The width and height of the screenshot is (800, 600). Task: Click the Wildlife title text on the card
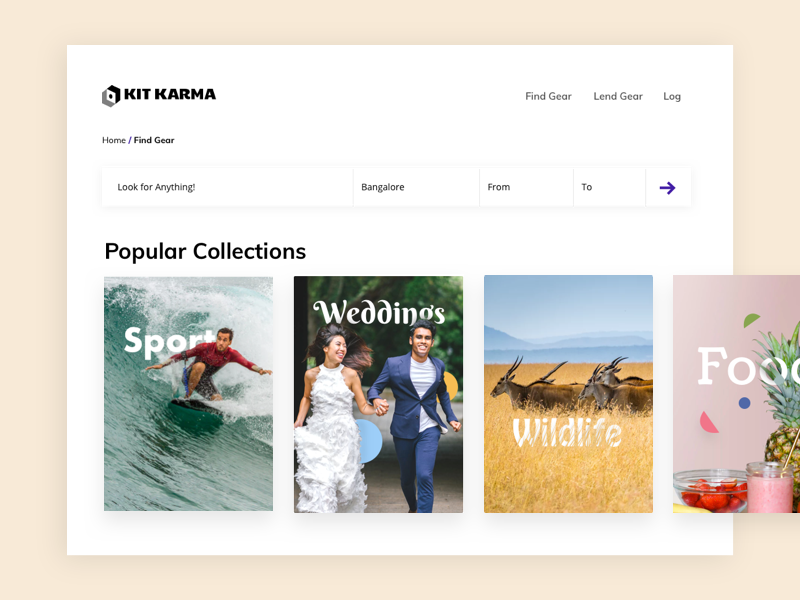tap(567, 433)
